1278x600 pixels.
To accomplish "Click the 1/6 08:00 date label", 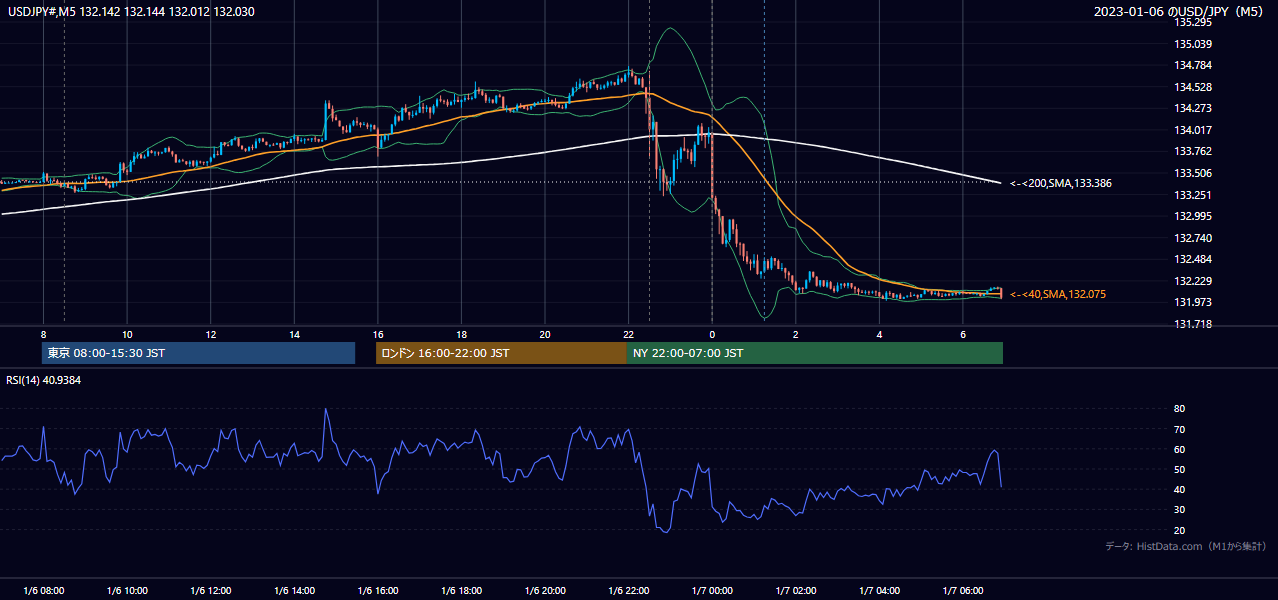I will (43, 591).
